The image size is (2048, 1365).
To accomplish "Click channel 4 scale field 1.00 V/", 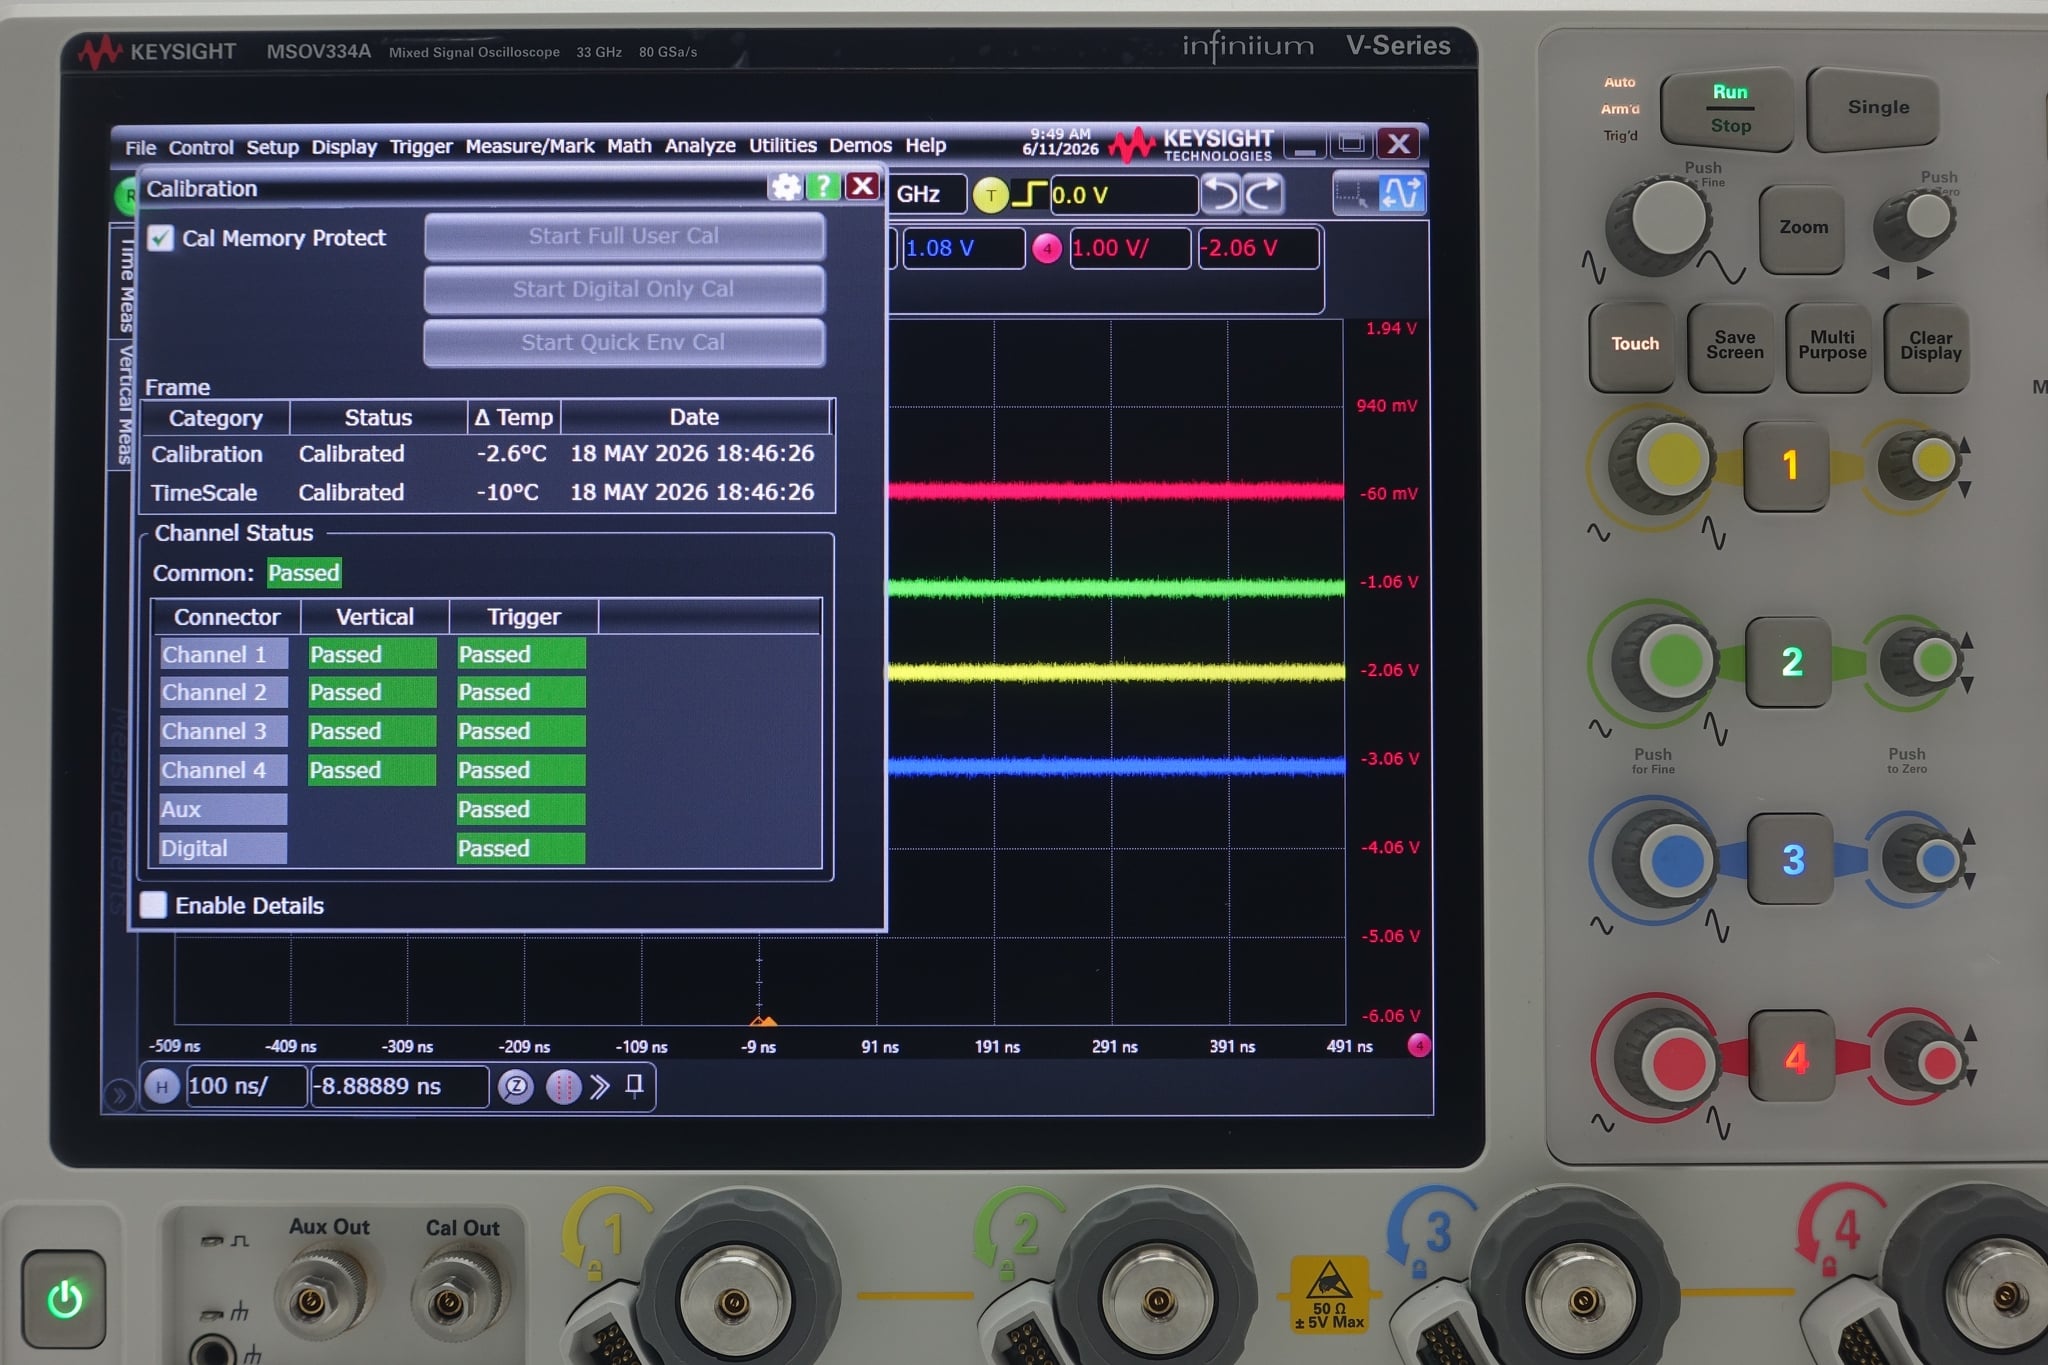I will (x=1129, y=248).
